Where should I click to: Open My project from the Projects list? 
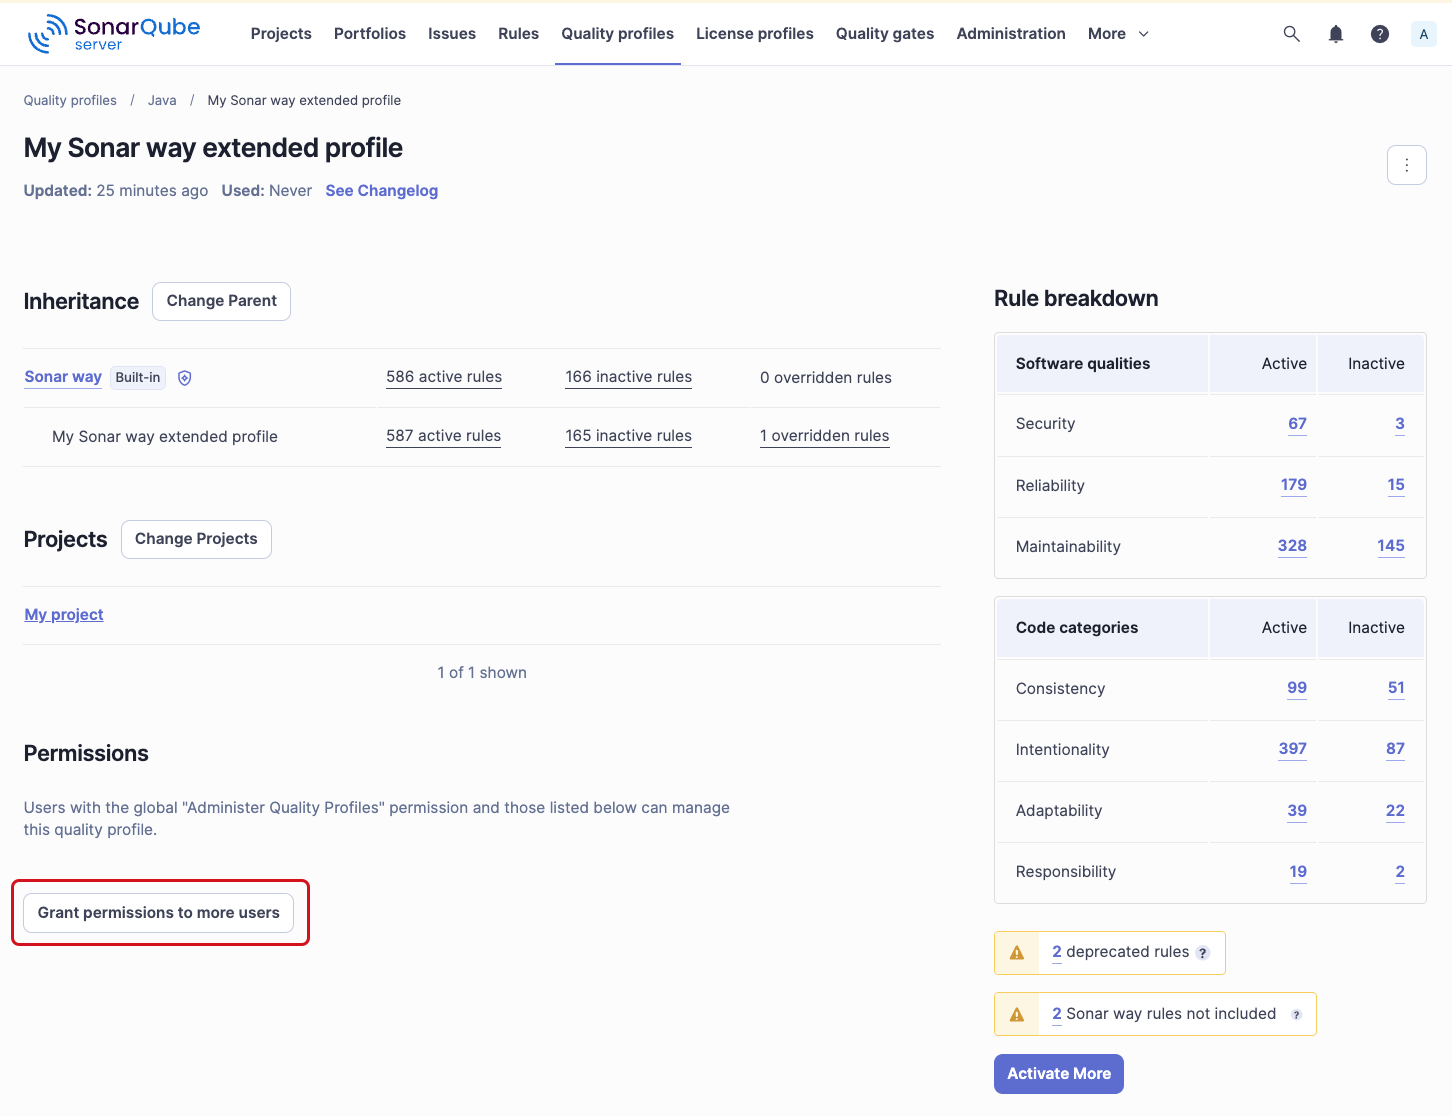(63, 614)
